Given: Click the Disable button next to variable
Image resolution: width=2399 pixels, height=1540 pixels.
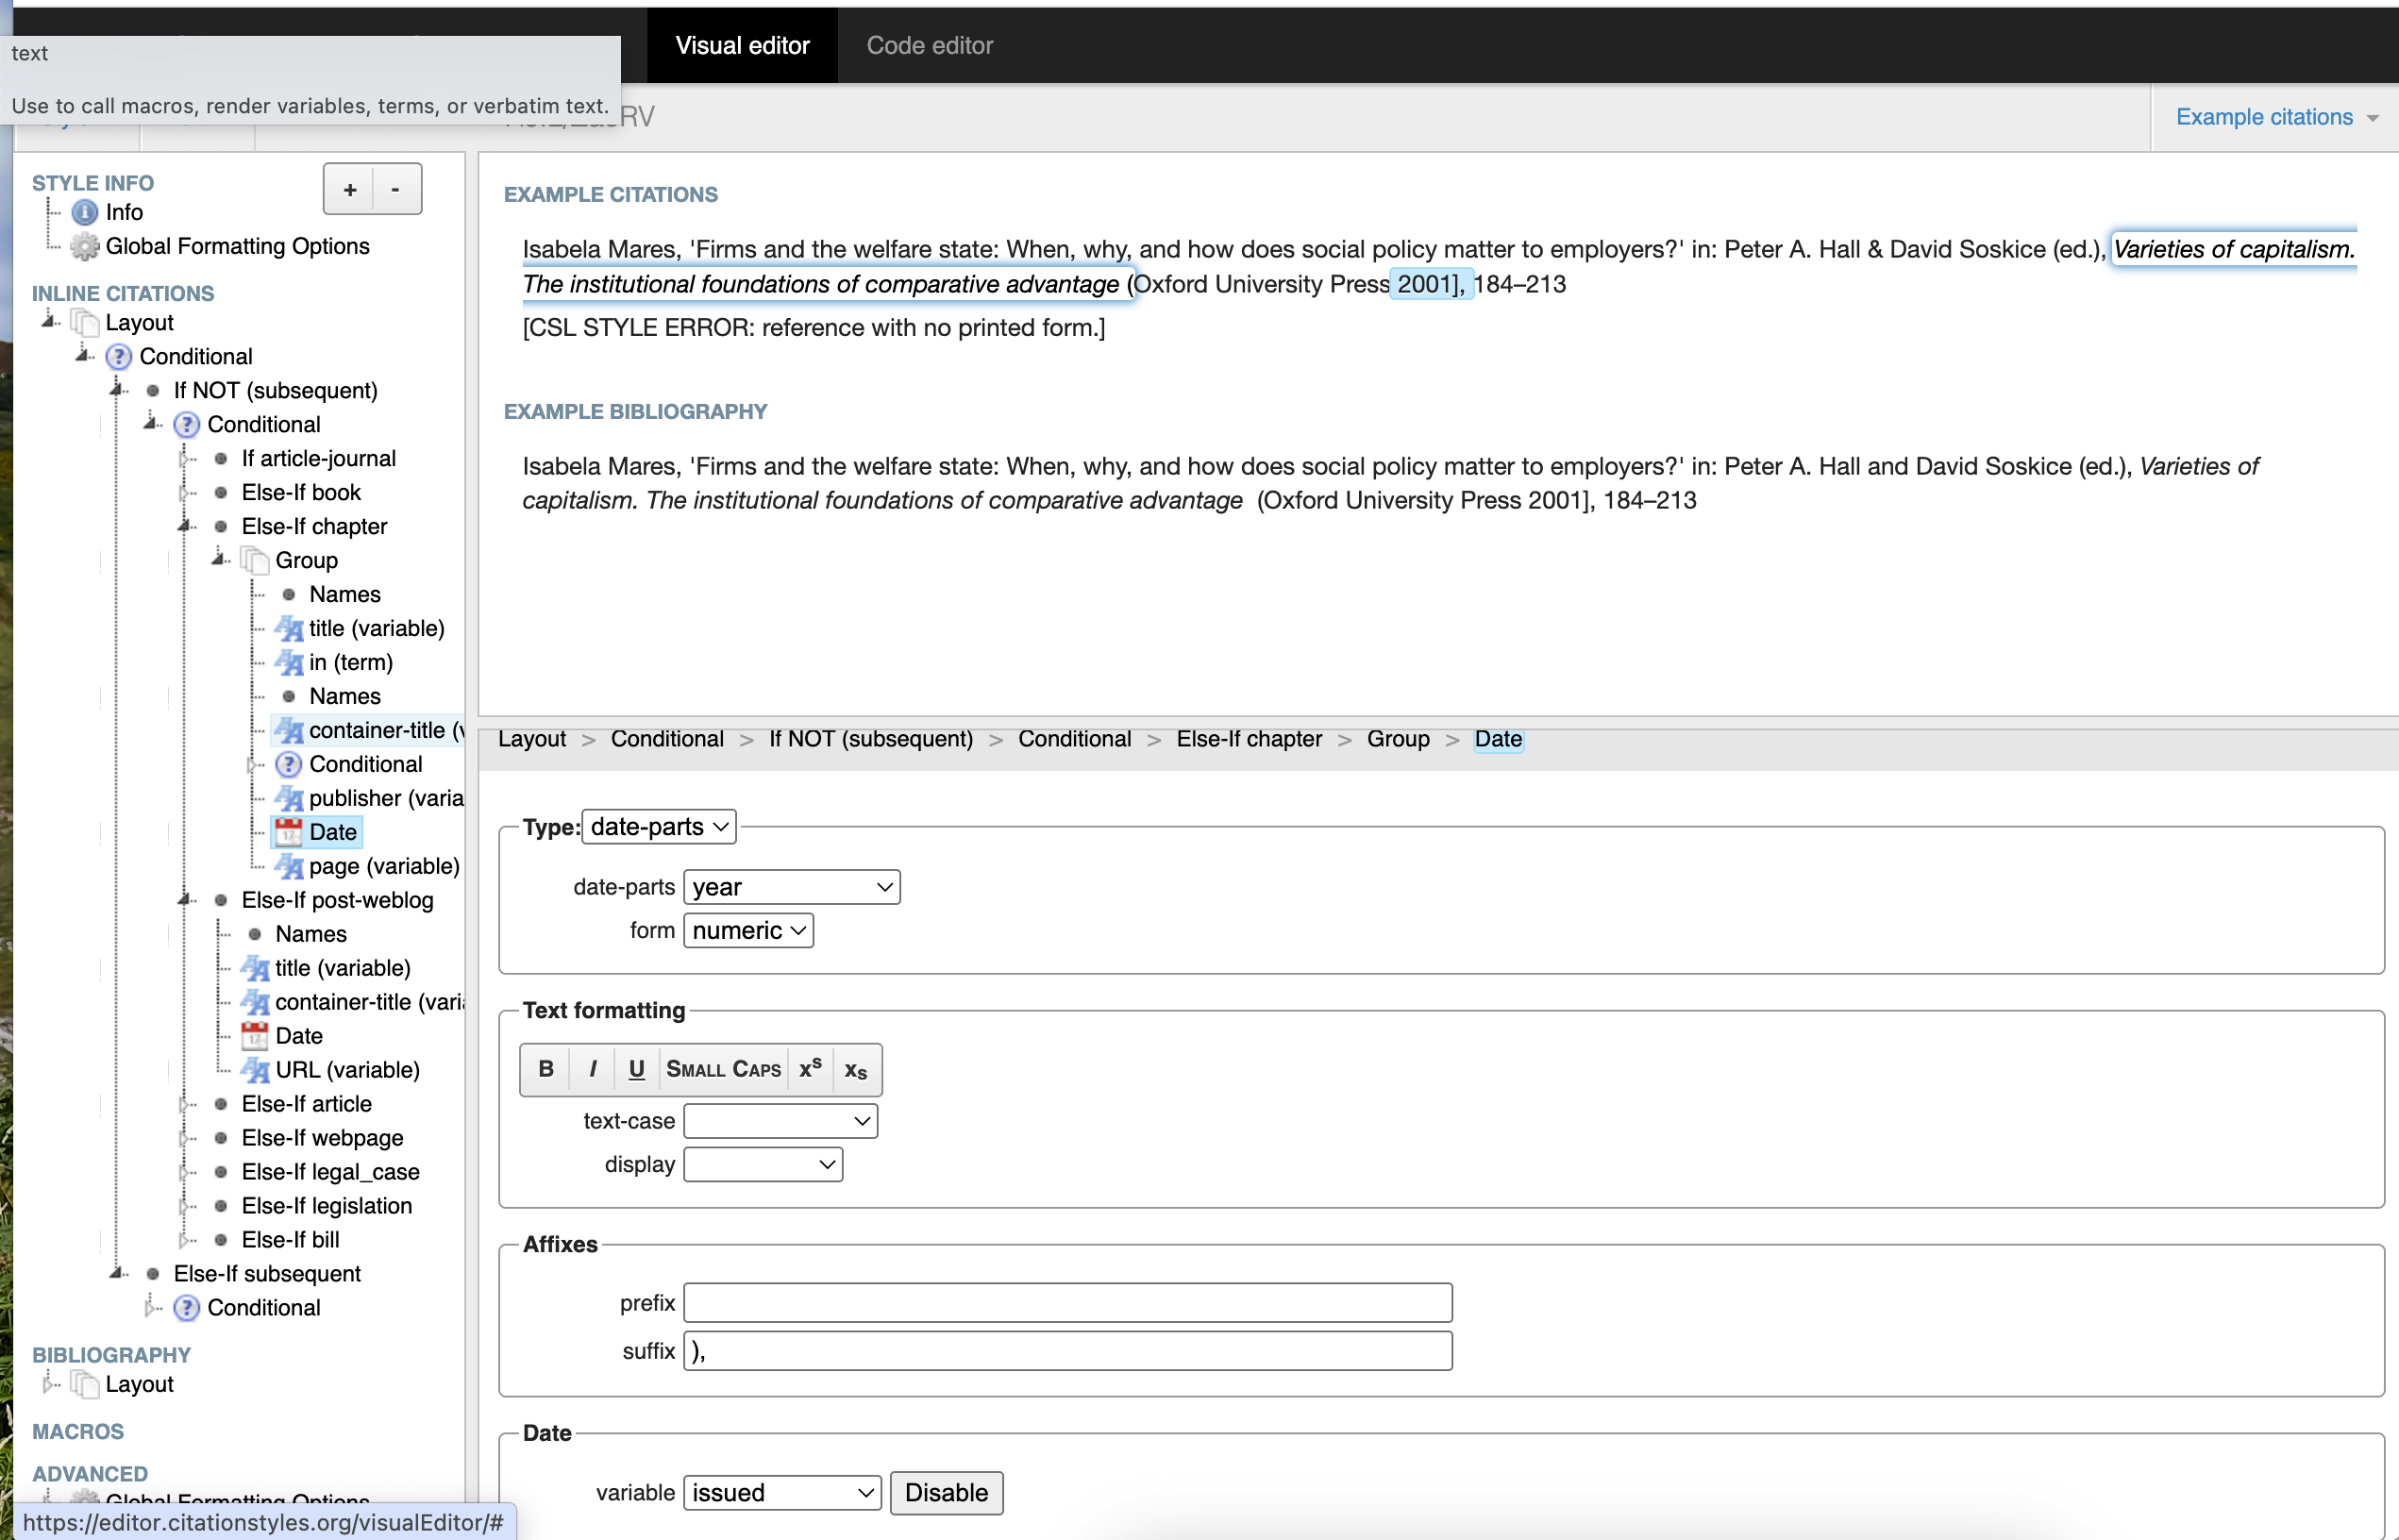Looking at the screenshot, I should point(945,1493).
